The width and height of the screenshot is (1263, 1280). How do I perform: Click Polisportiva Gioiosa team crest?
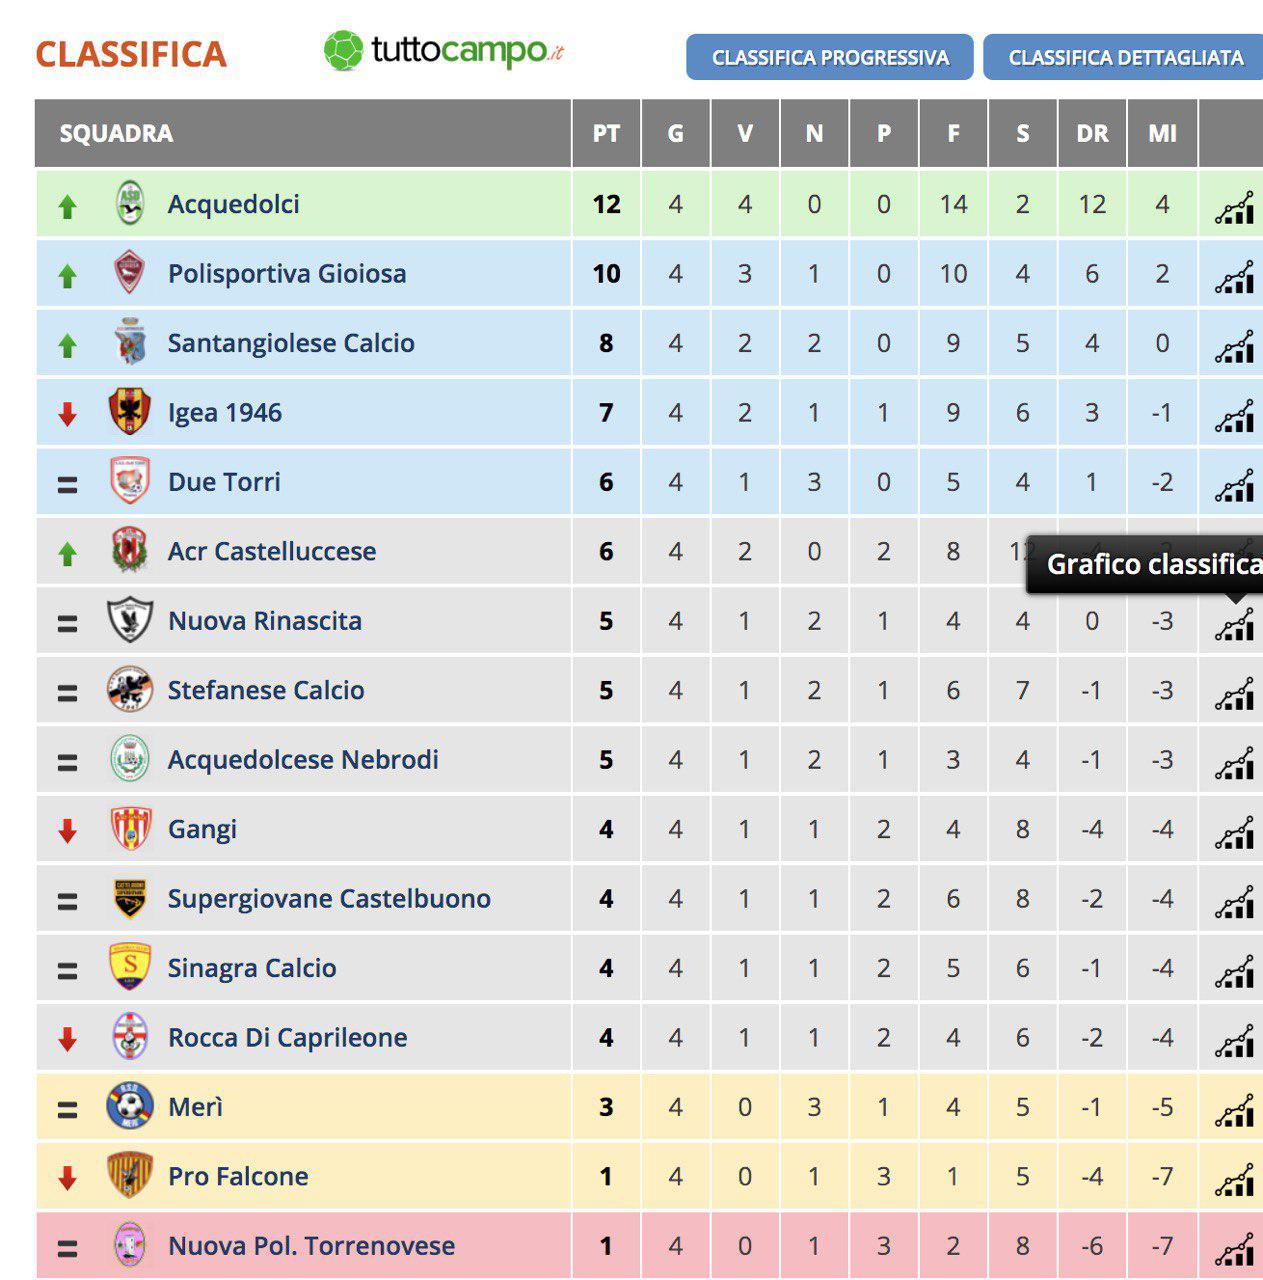[129, 273]
